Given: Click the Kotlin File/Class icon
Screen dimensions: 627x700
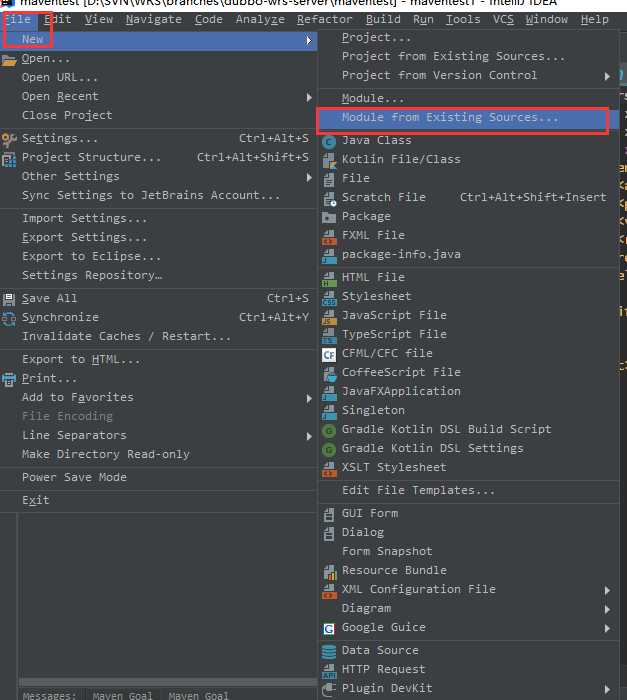Looking at the screenshot, I should [x=329, y=161].
